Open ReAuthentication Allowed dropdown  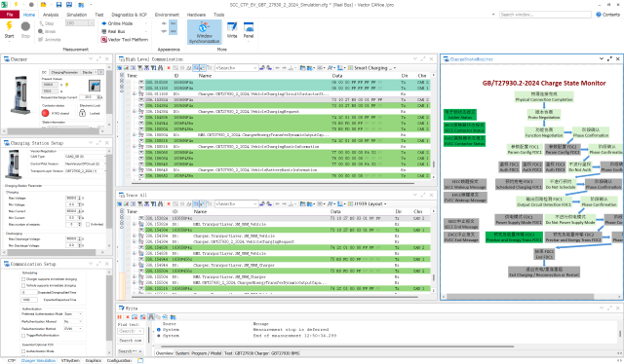pyautogui.click(x=73, y=321)
